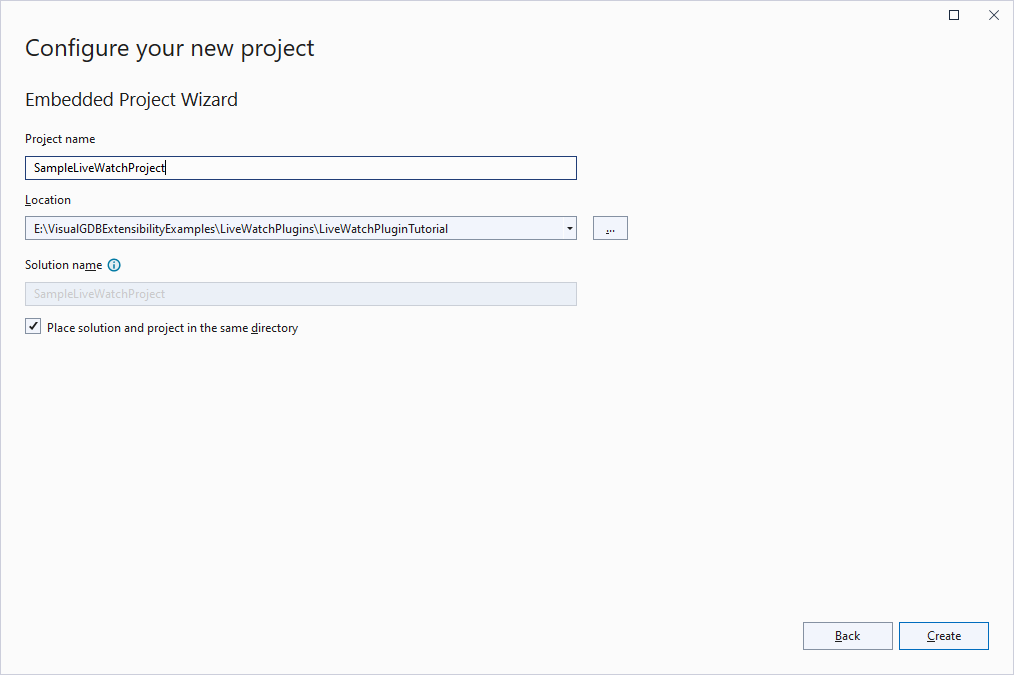Click the Project name label
1014x675 pixels.
(60, 139)
